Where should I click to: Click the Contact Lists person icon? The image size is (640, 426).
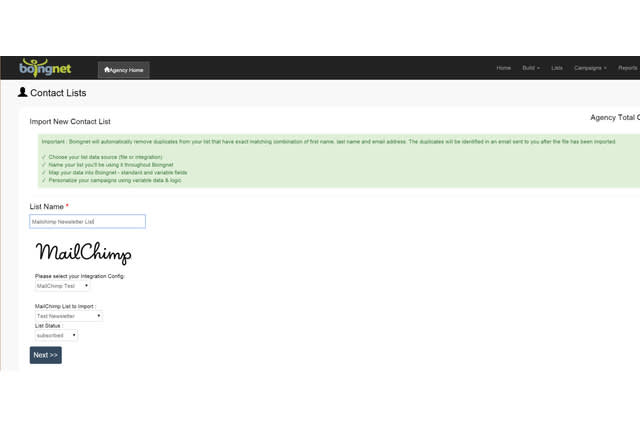(23, 92)
